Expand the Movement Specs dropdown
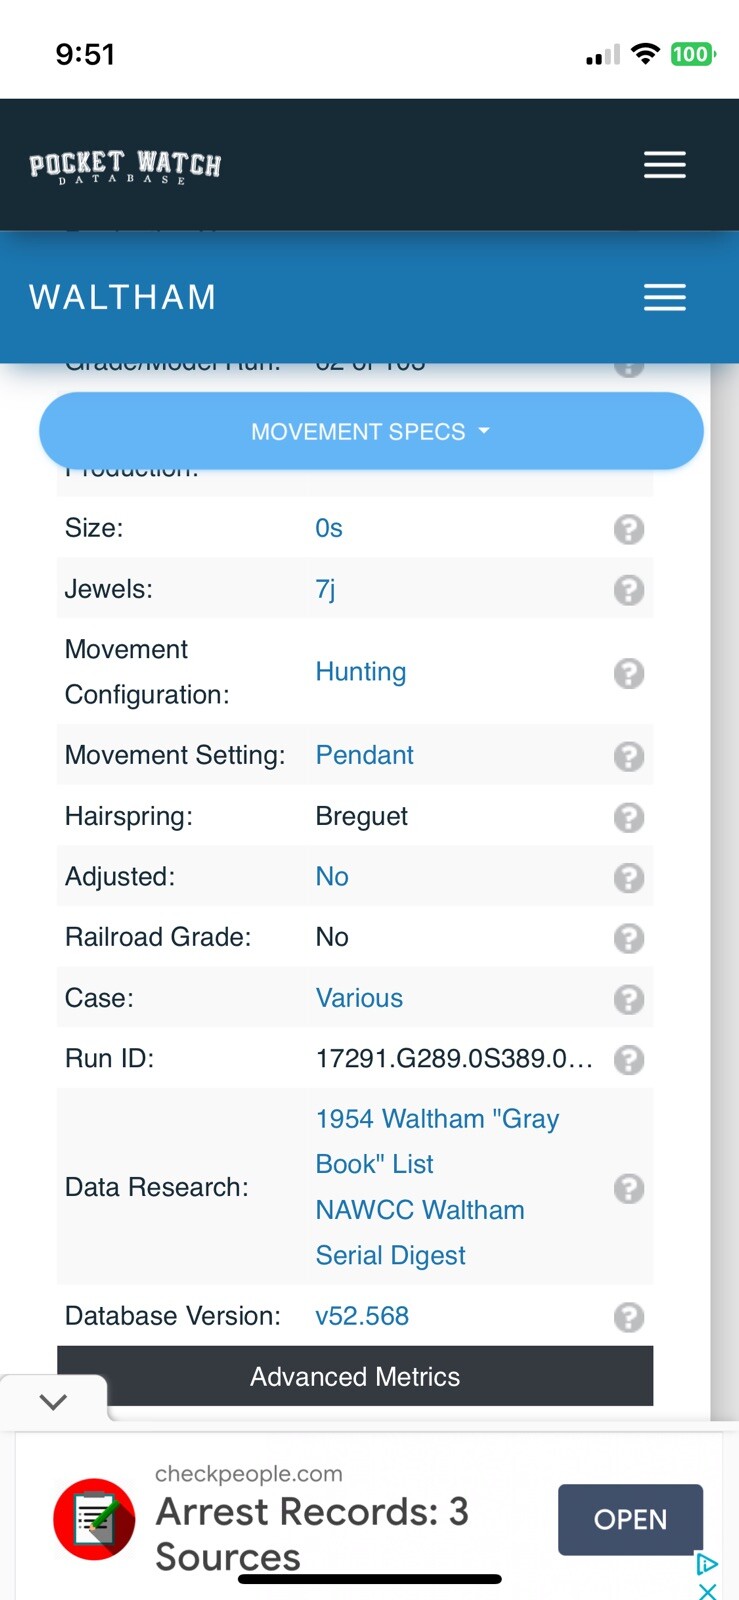Screen dimensions: 739x1600 (x=371, y=431)
